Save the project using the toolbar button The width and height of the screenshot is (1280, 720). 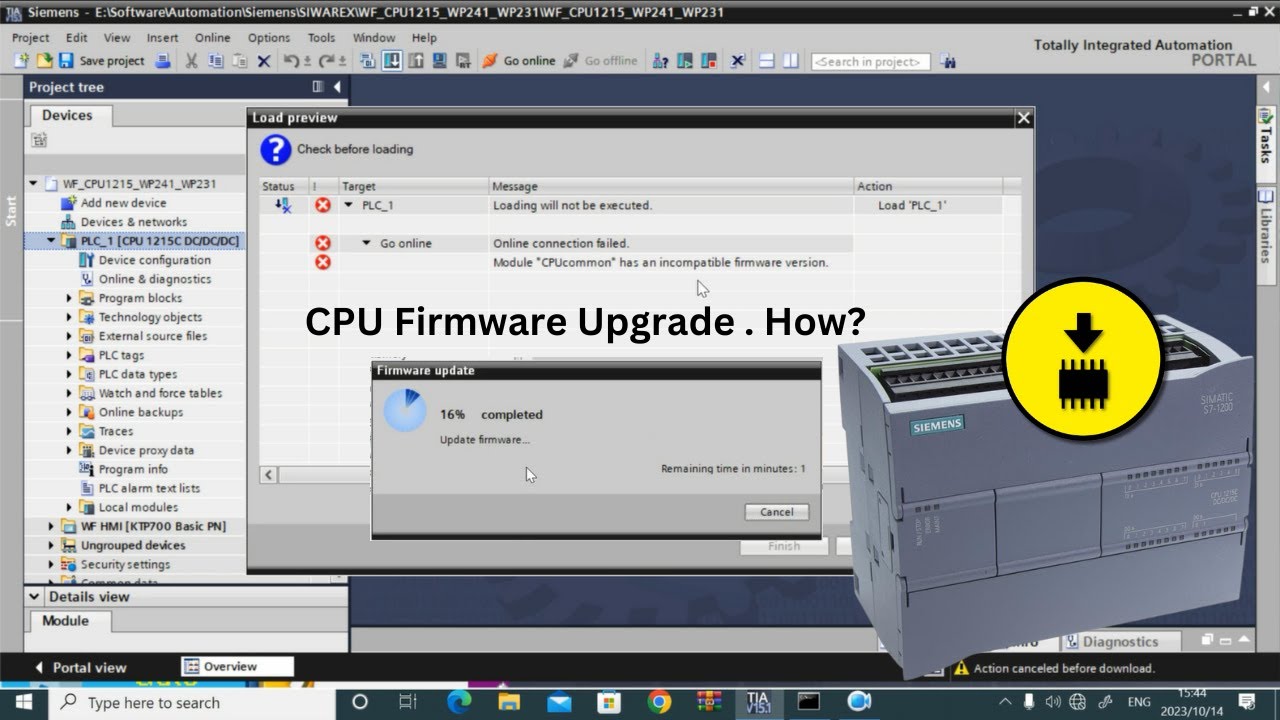pyautogui.click(x=101, y=61)
